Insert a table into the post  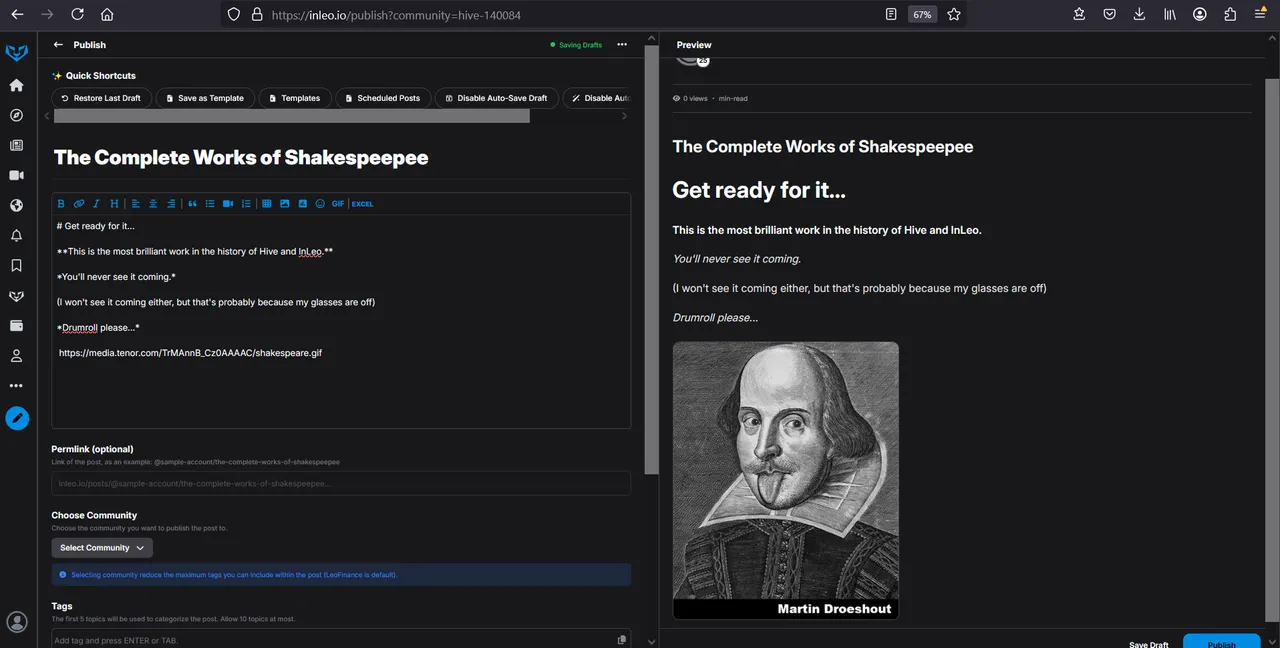[x=267, y=204]
